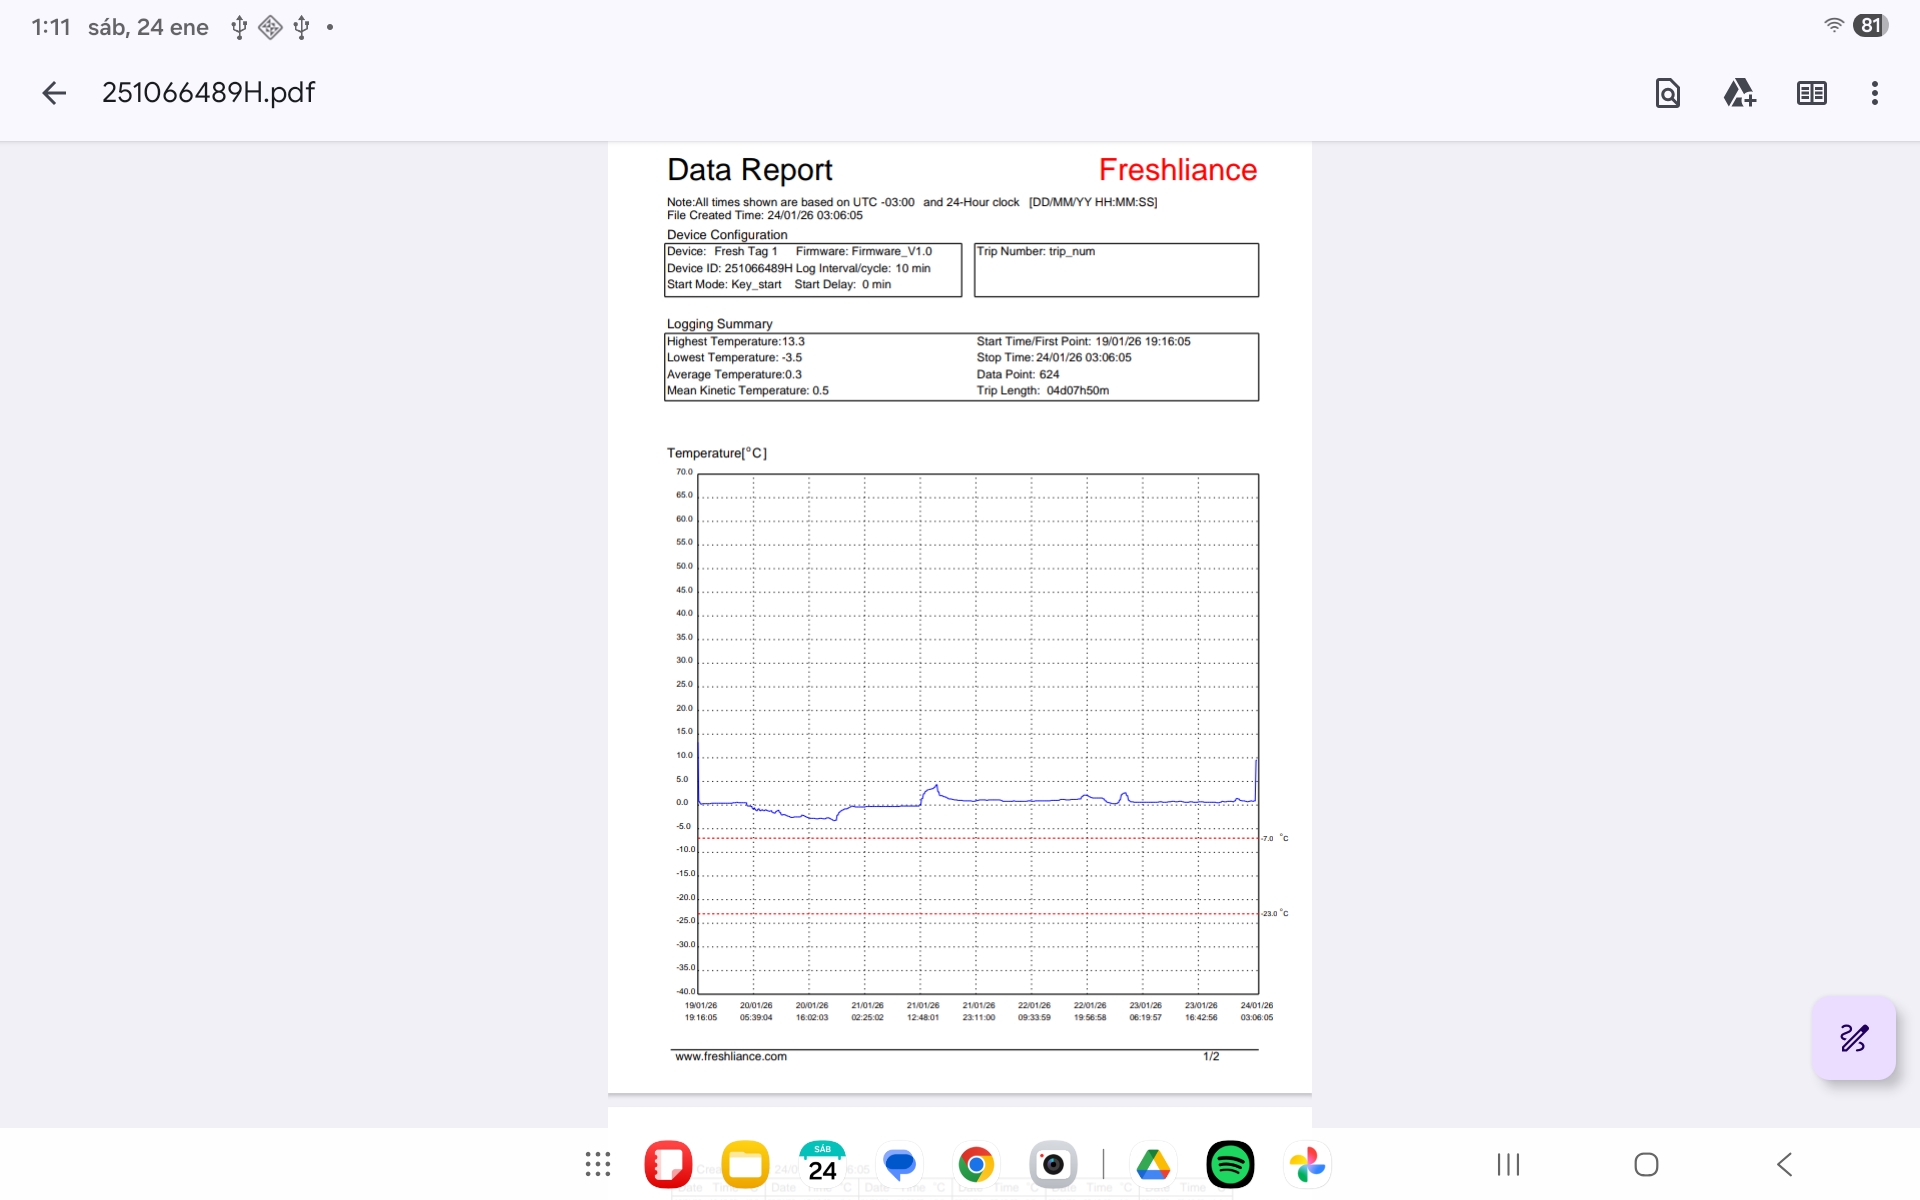
Task: Launch the red notes app in dock
Action: pyautogui.click(x=668, y=1164)
